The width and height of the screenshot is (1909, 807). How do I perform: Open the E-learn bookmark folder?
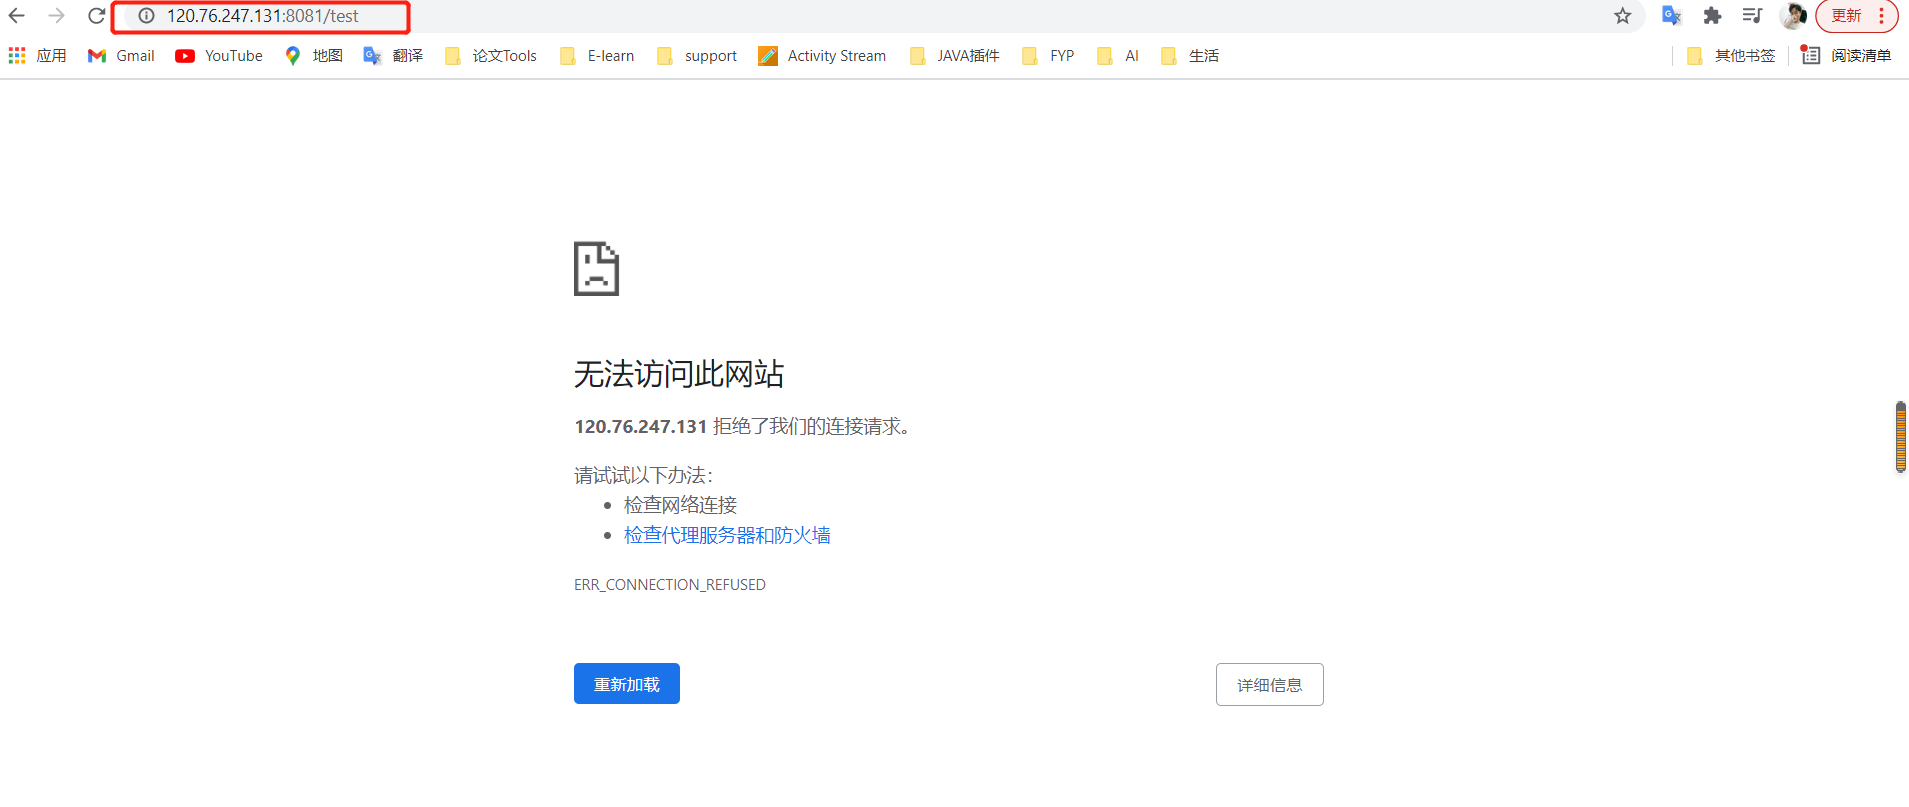coord(597,56)
